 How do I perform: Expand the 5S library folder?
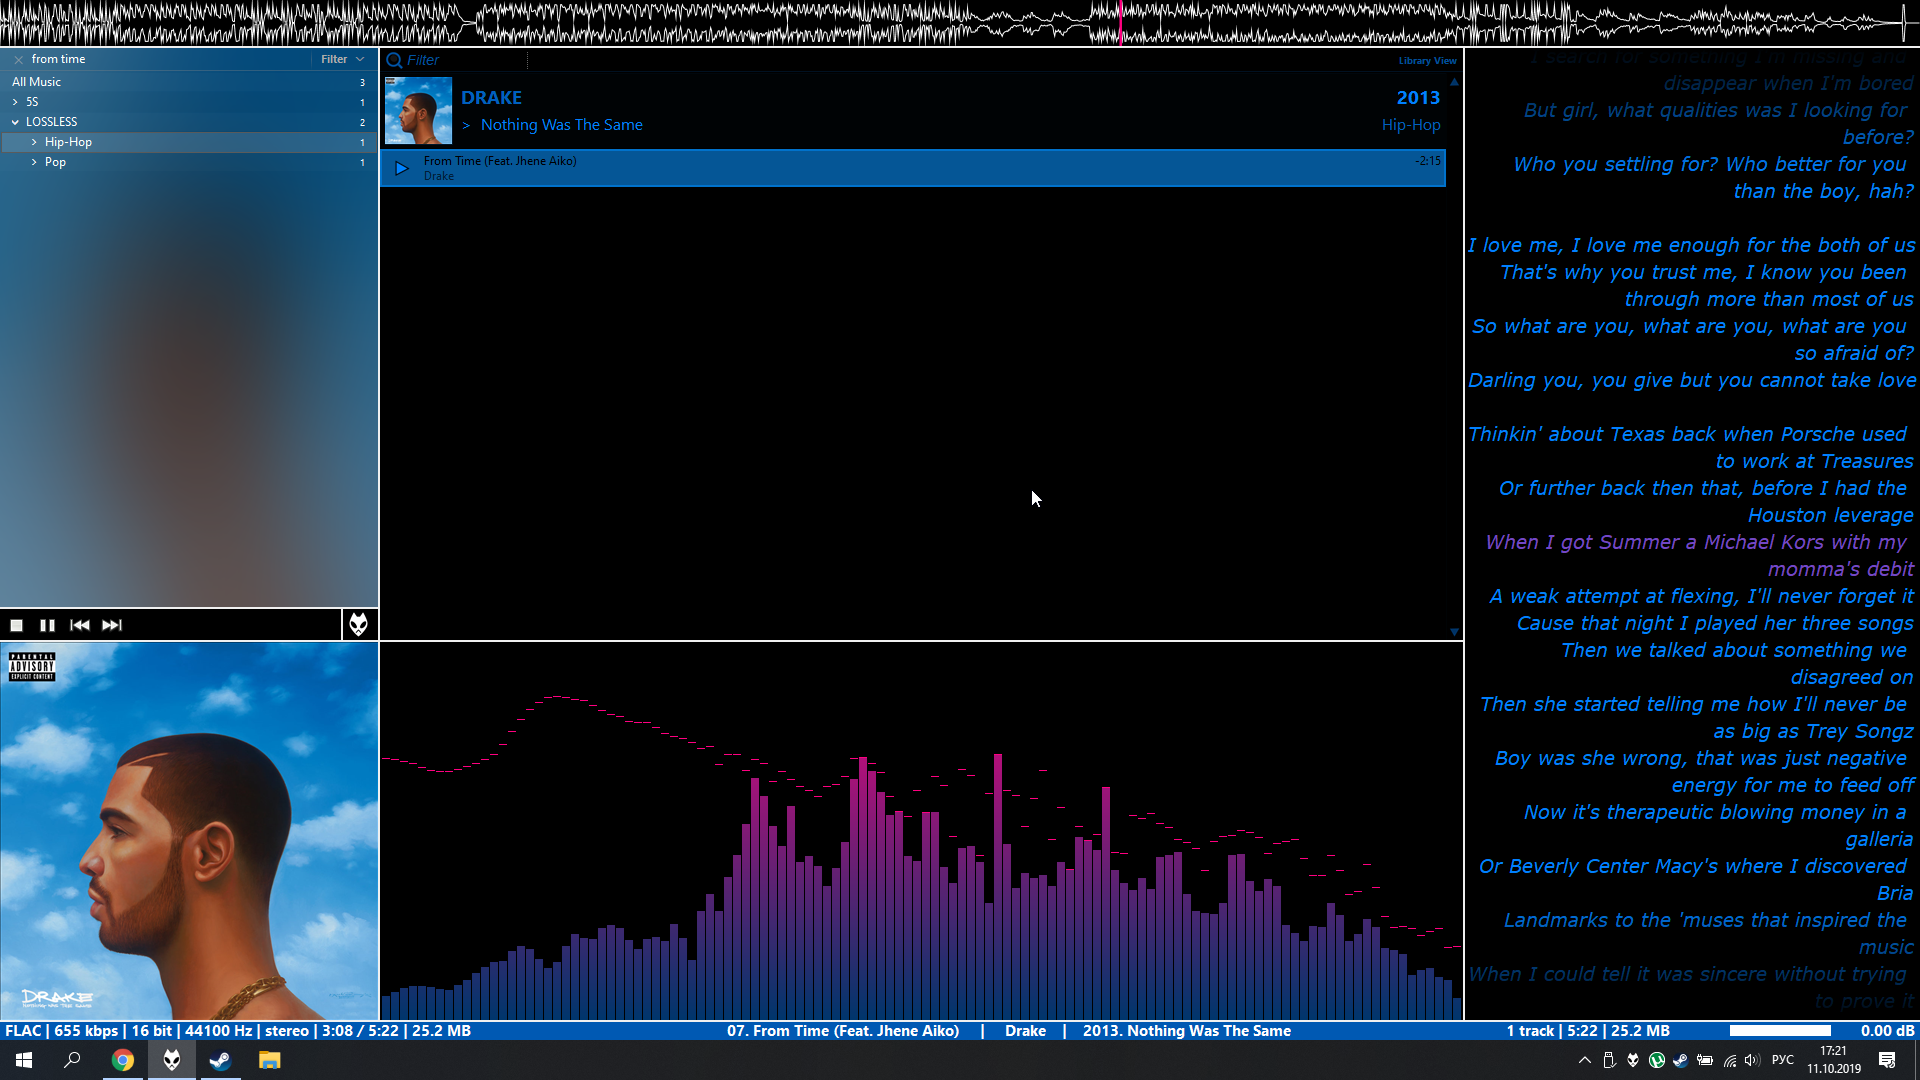click(15, 102)
